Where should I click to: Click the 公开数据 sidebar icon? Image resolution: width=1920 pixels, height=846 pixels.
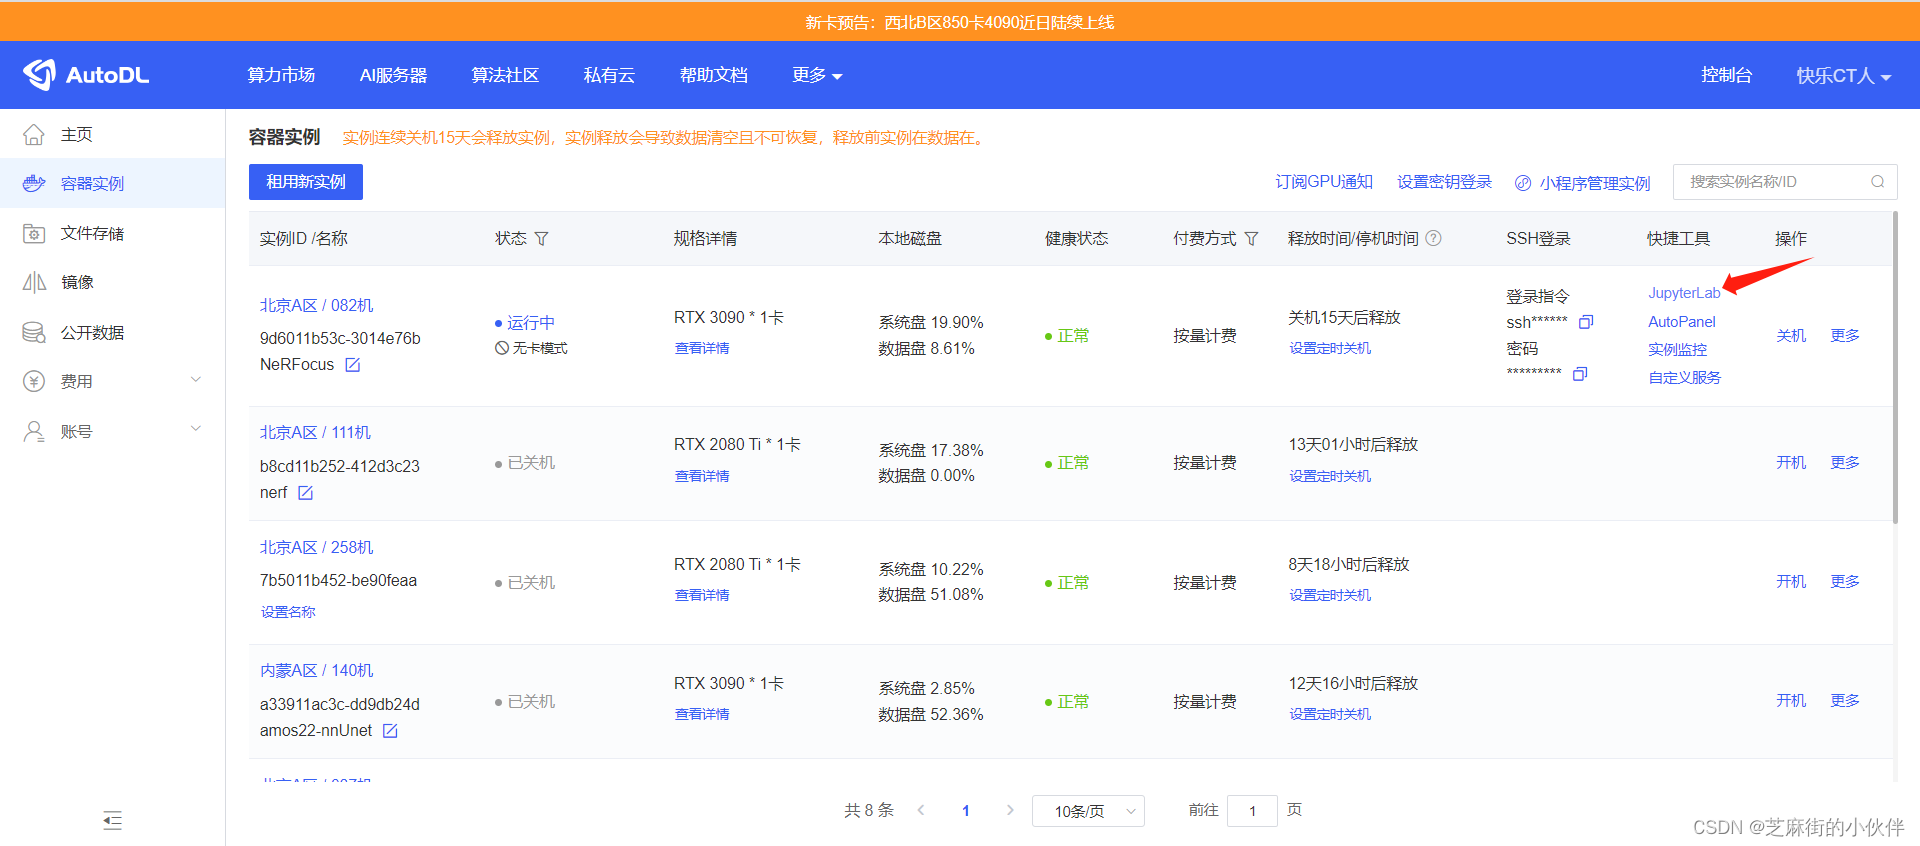tap(34, 332)
